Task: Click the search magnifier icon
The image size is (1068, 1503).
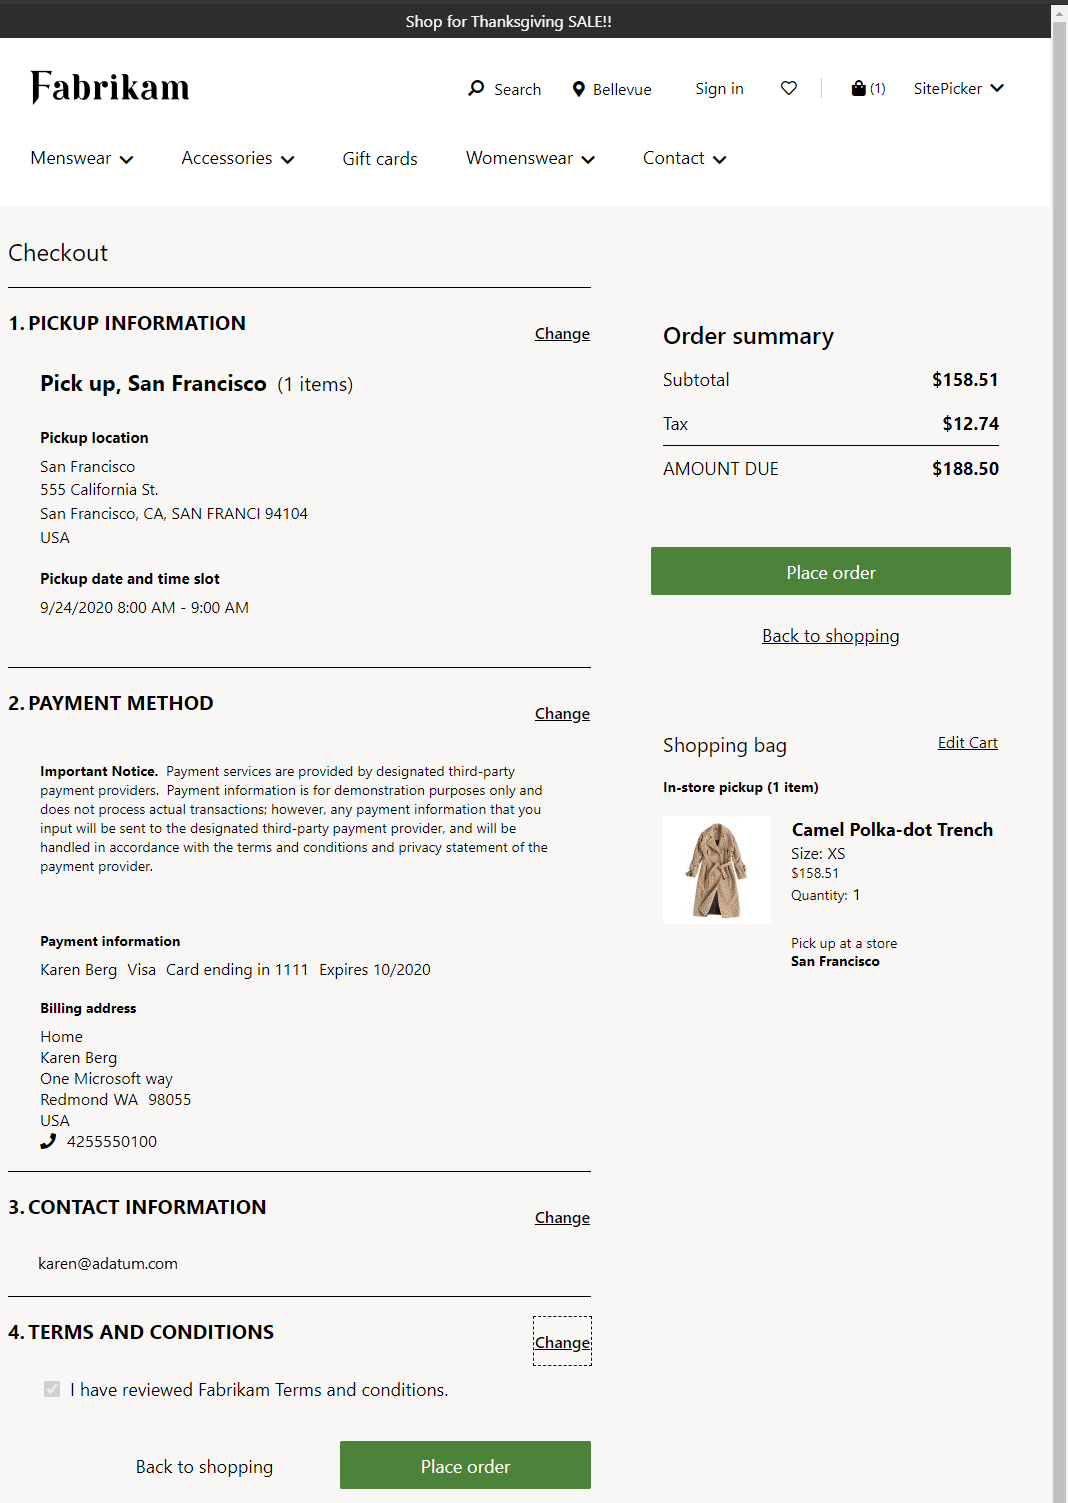Action: click(476, 88)
